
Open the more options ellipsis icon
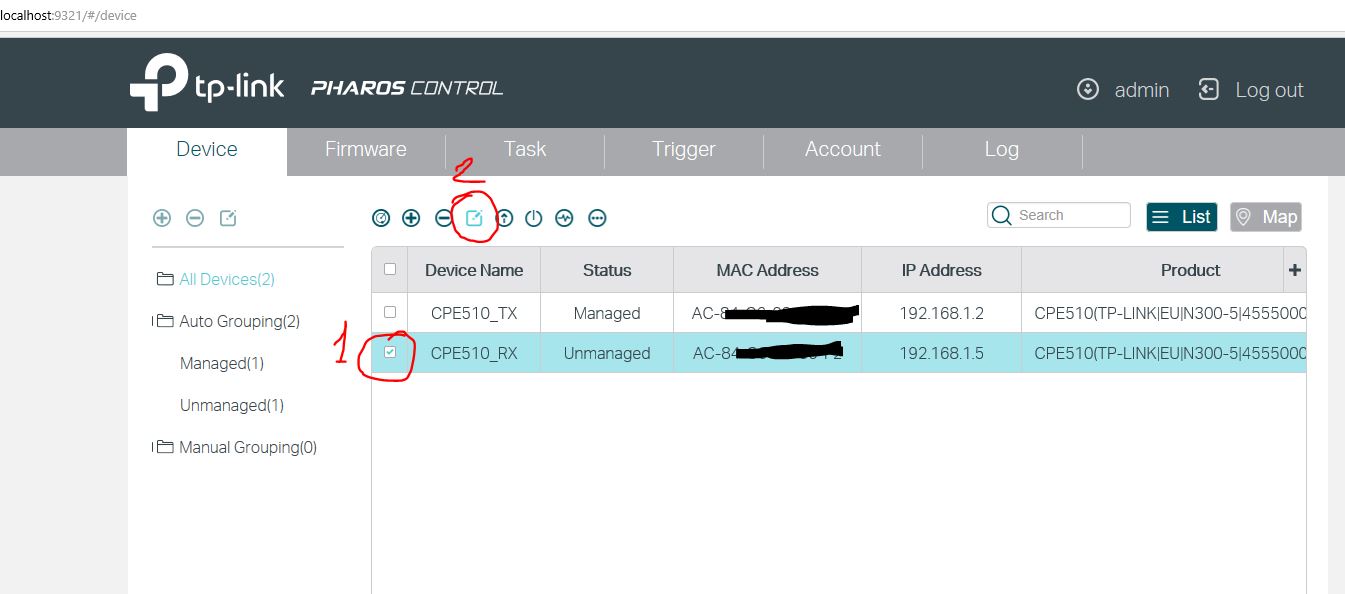coord(597,218)
